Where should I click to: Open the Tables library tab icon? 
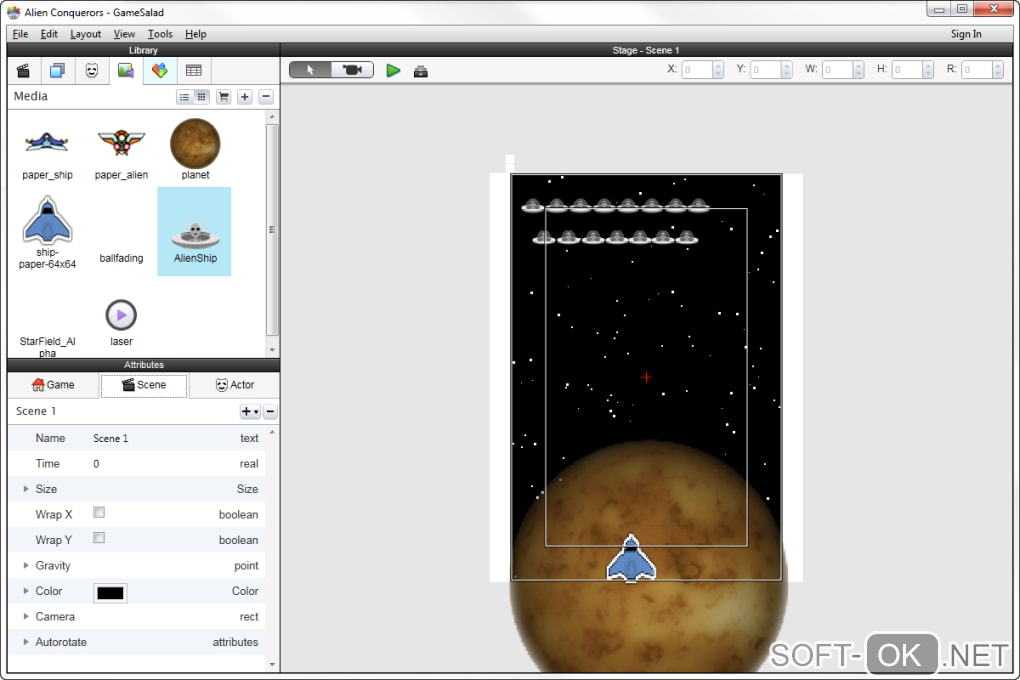coord(193,70)
